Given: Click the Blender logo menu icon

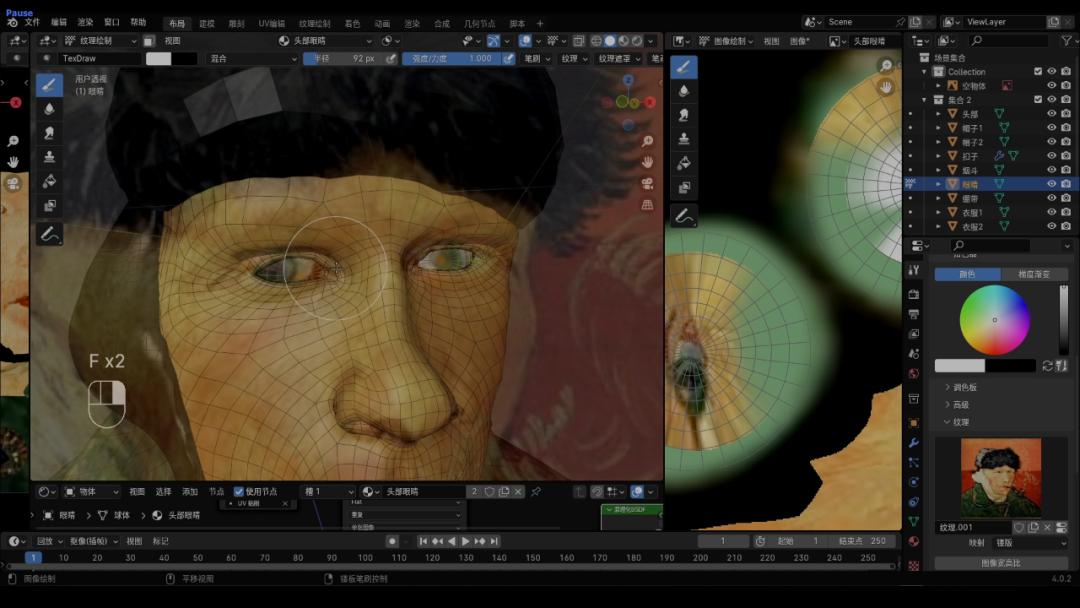Looking at the screenshot, I should 12,22.
